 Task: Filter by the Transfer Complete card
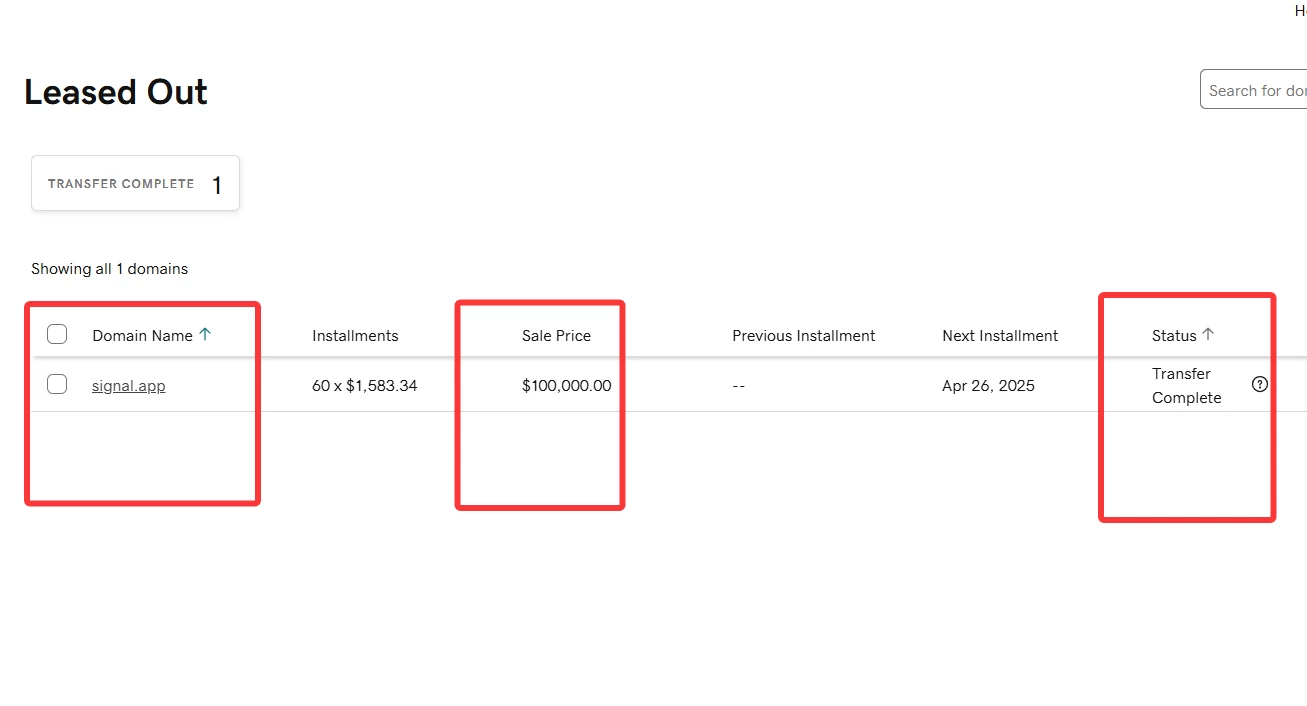(x=135, y=183)
